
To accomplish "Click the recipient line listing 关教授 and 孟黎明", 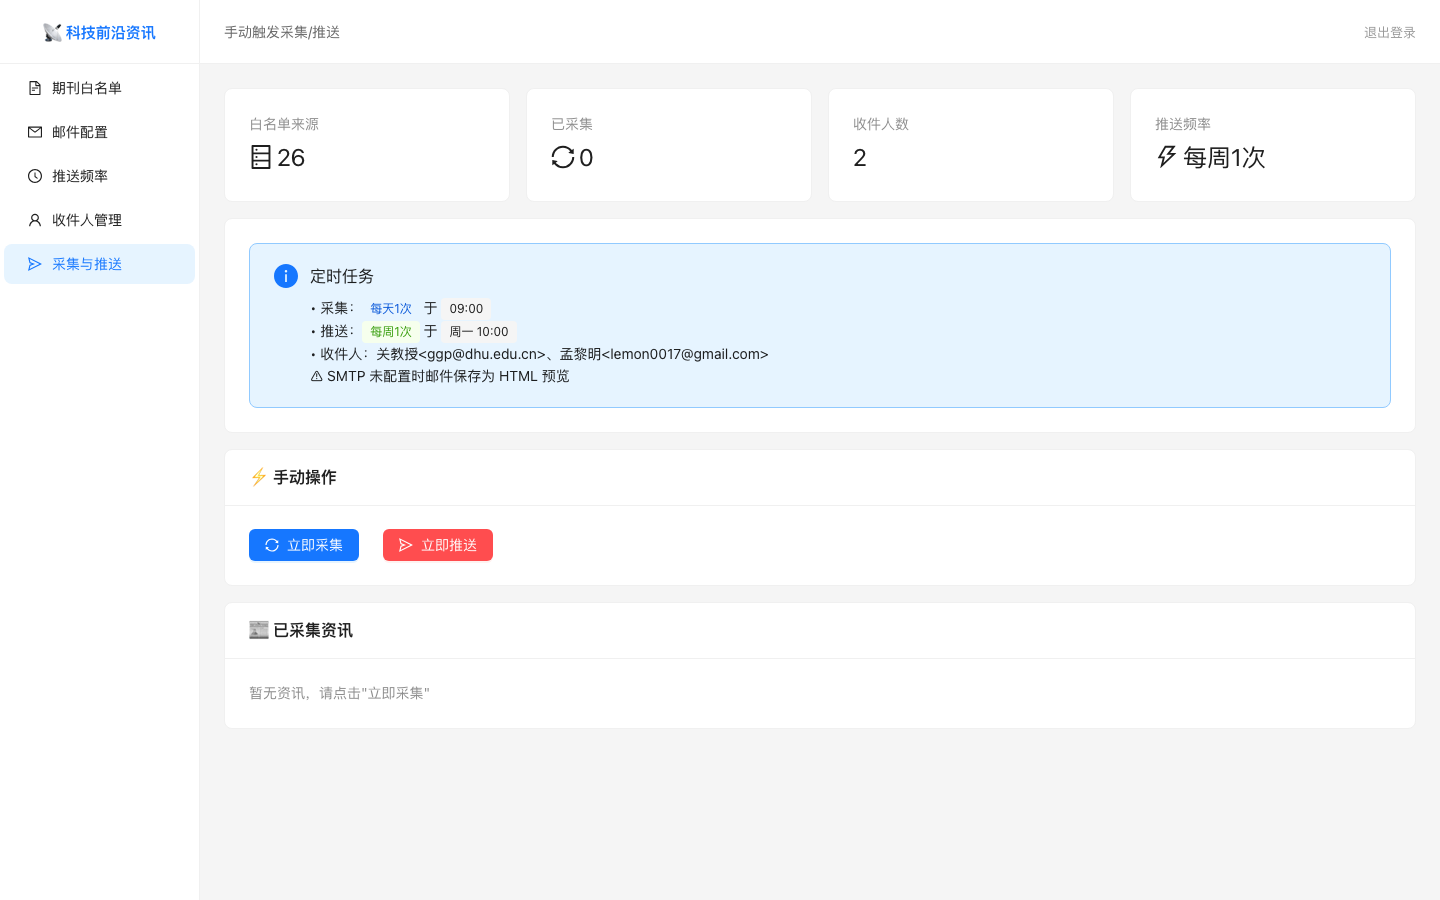I will (x=540, y=354).
